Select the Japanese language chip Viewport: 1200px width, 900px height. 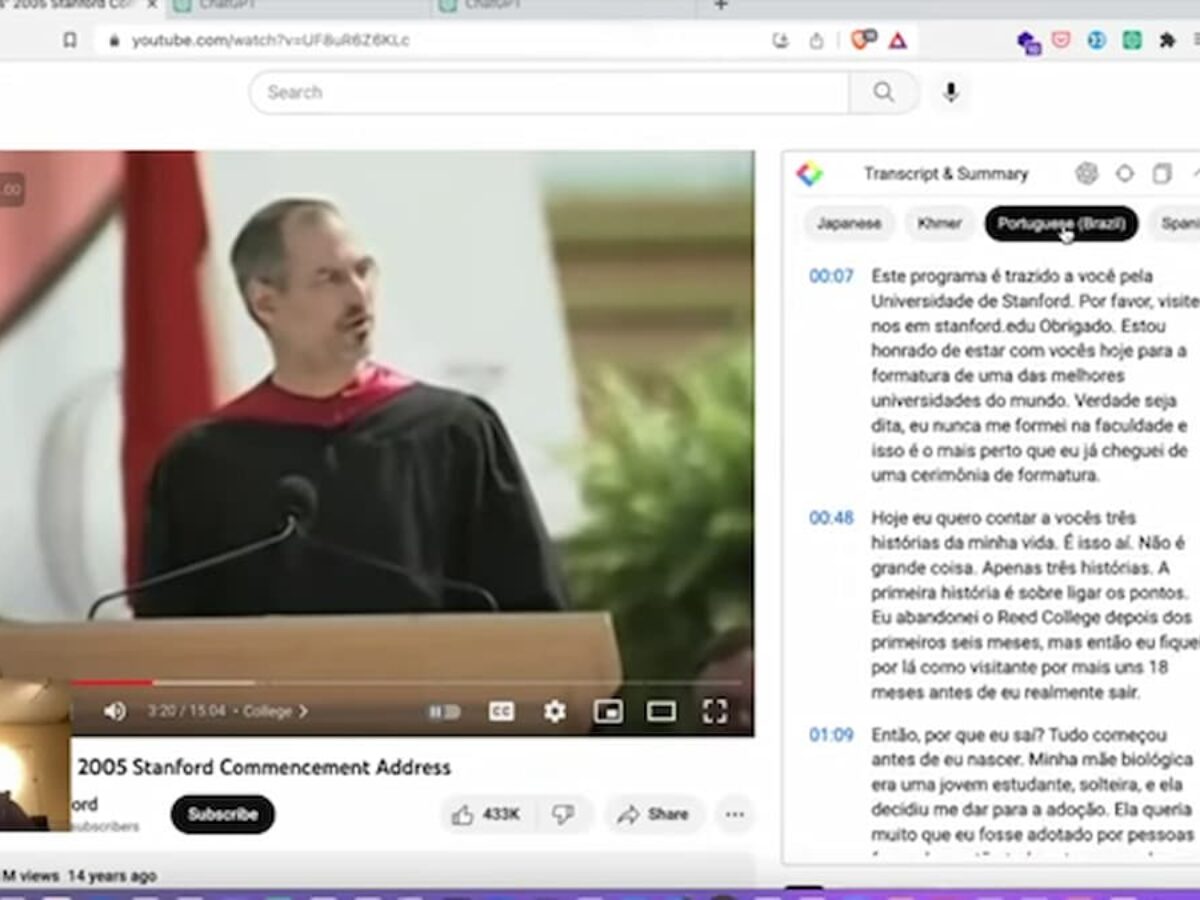click(x=849, y=224)
